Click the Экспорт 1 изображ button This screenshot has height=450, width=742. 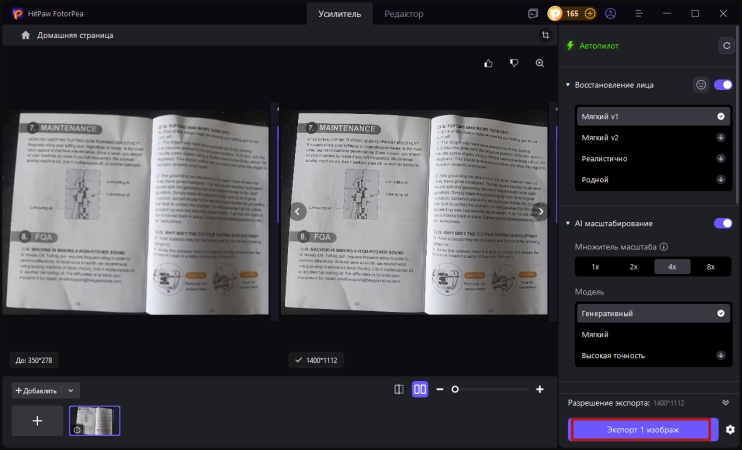[640, 430]
